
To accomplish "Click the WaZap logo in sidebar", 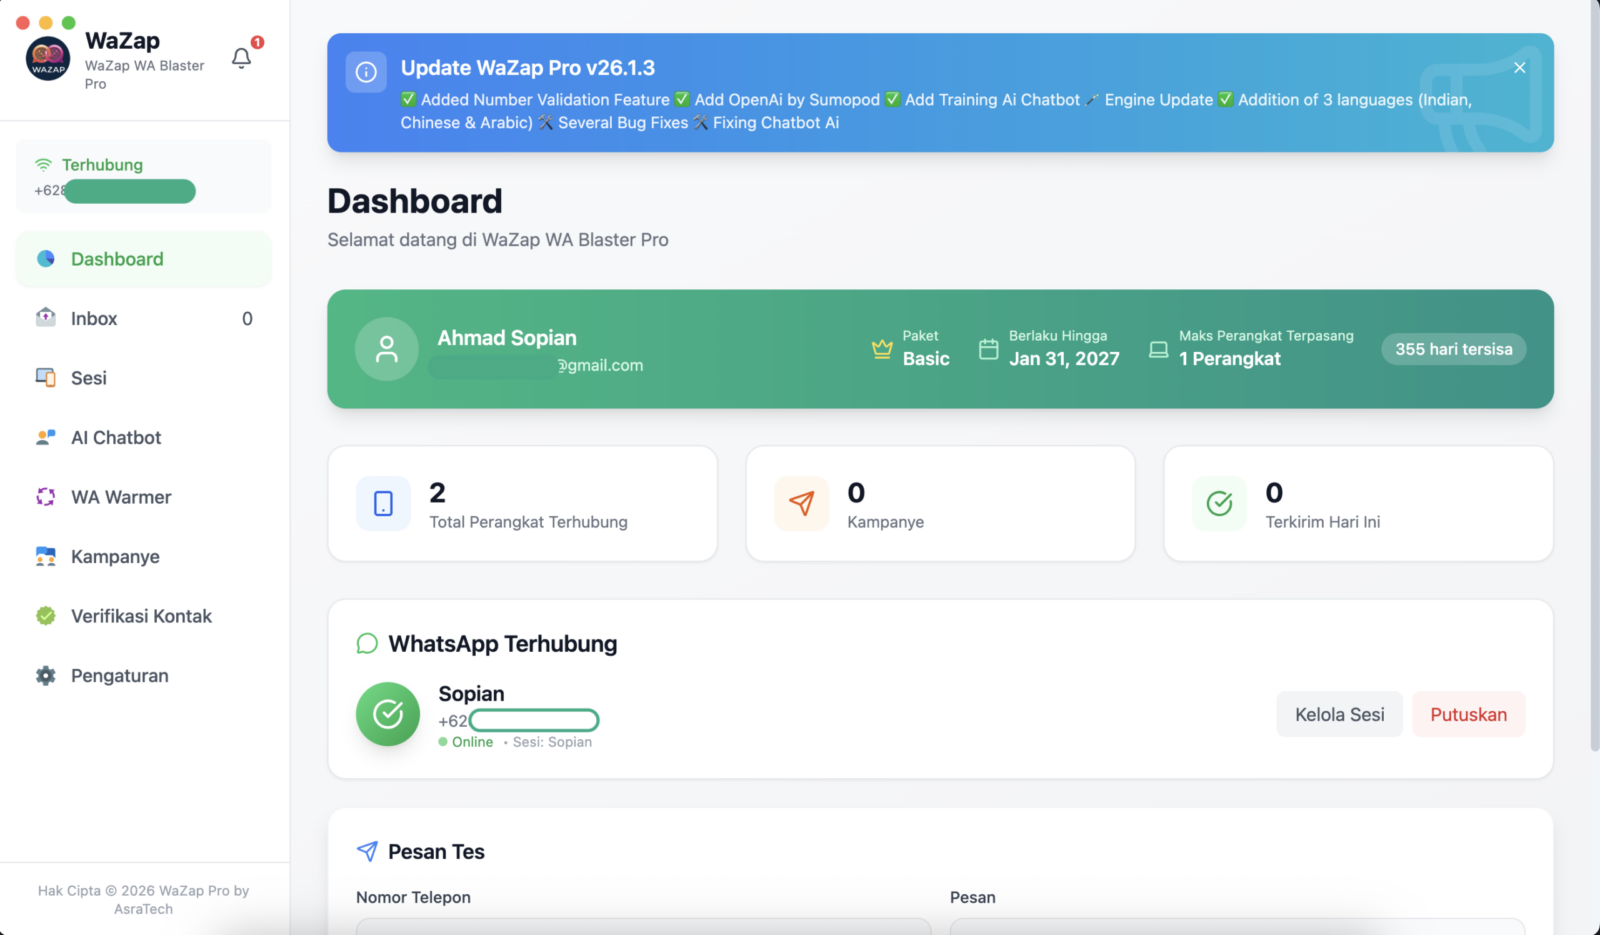I will coord(48,59).
